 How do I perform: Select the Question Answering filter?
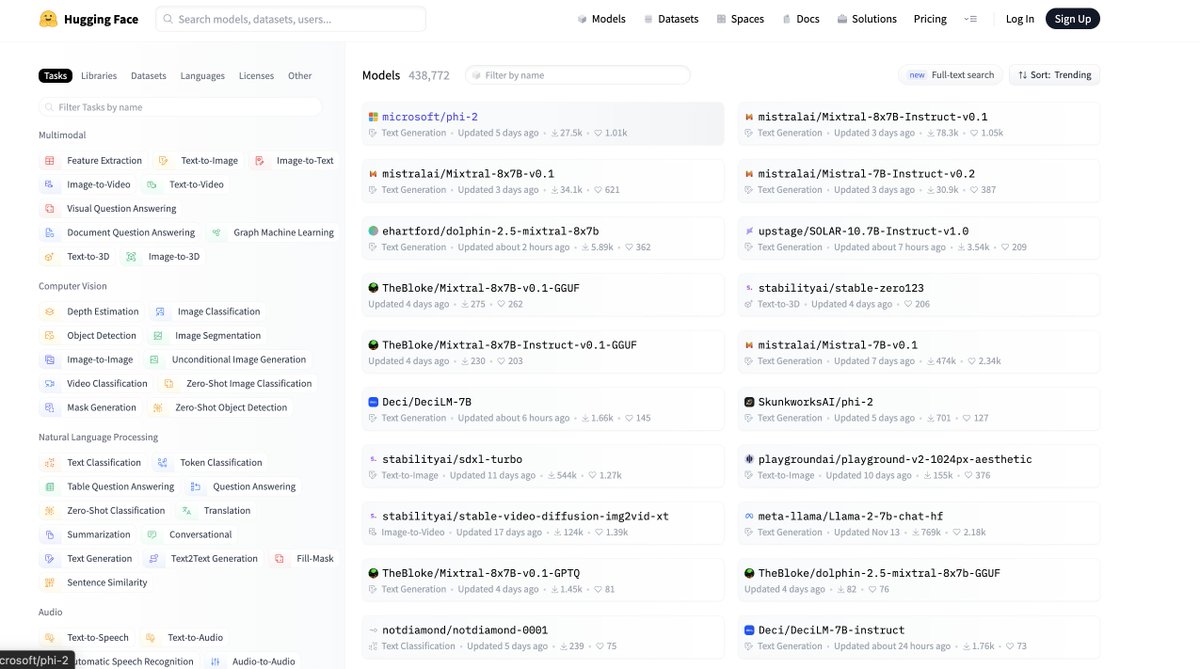(243, 487)
